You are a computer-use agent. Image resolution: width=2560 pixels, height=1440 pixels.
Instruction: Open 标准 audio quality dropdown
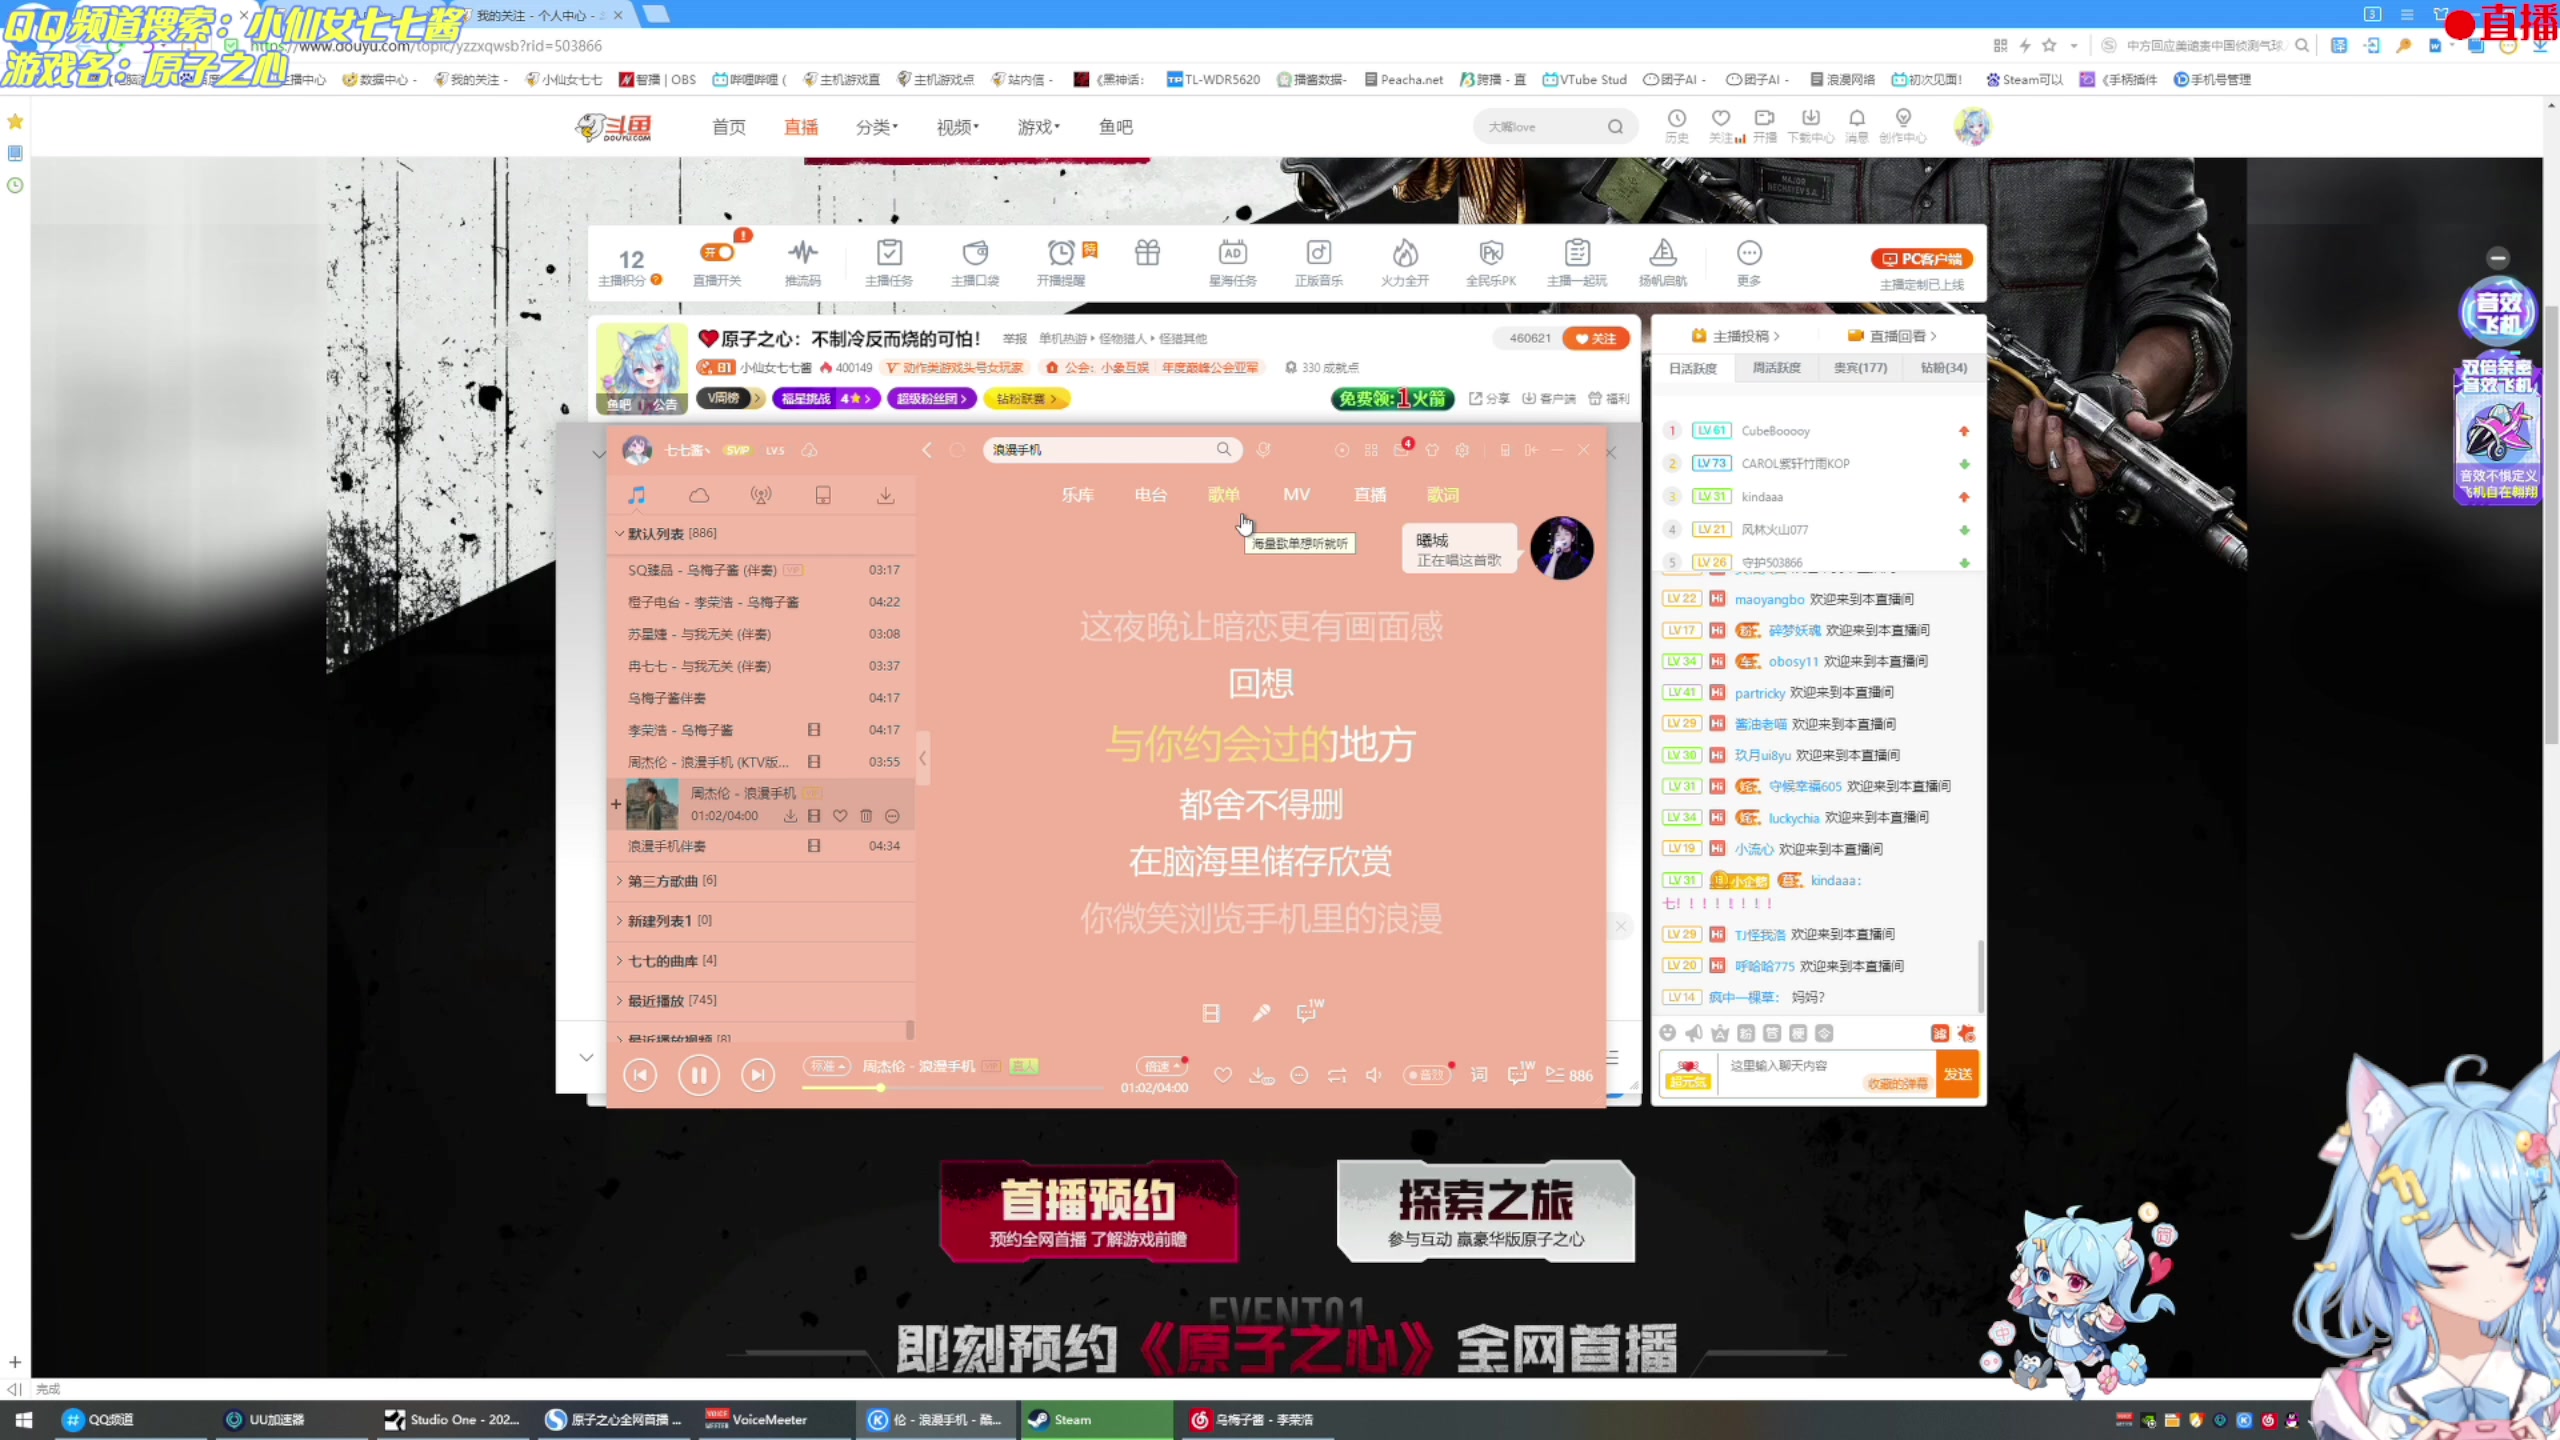point(827,1066)
